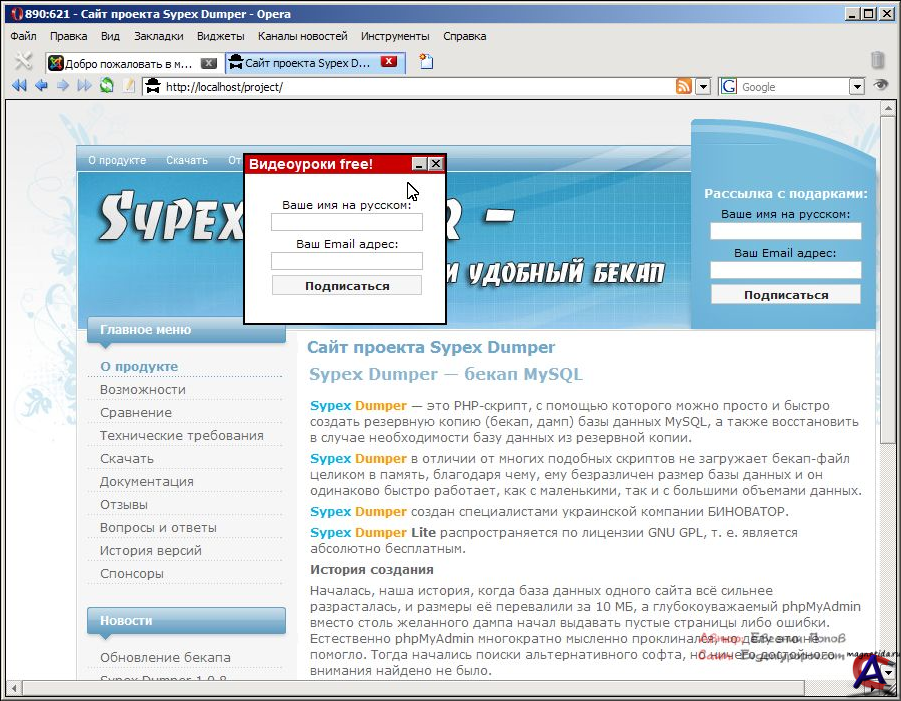Expand the address bar history dropdown

pyautogui.click(x=703, y=87)
